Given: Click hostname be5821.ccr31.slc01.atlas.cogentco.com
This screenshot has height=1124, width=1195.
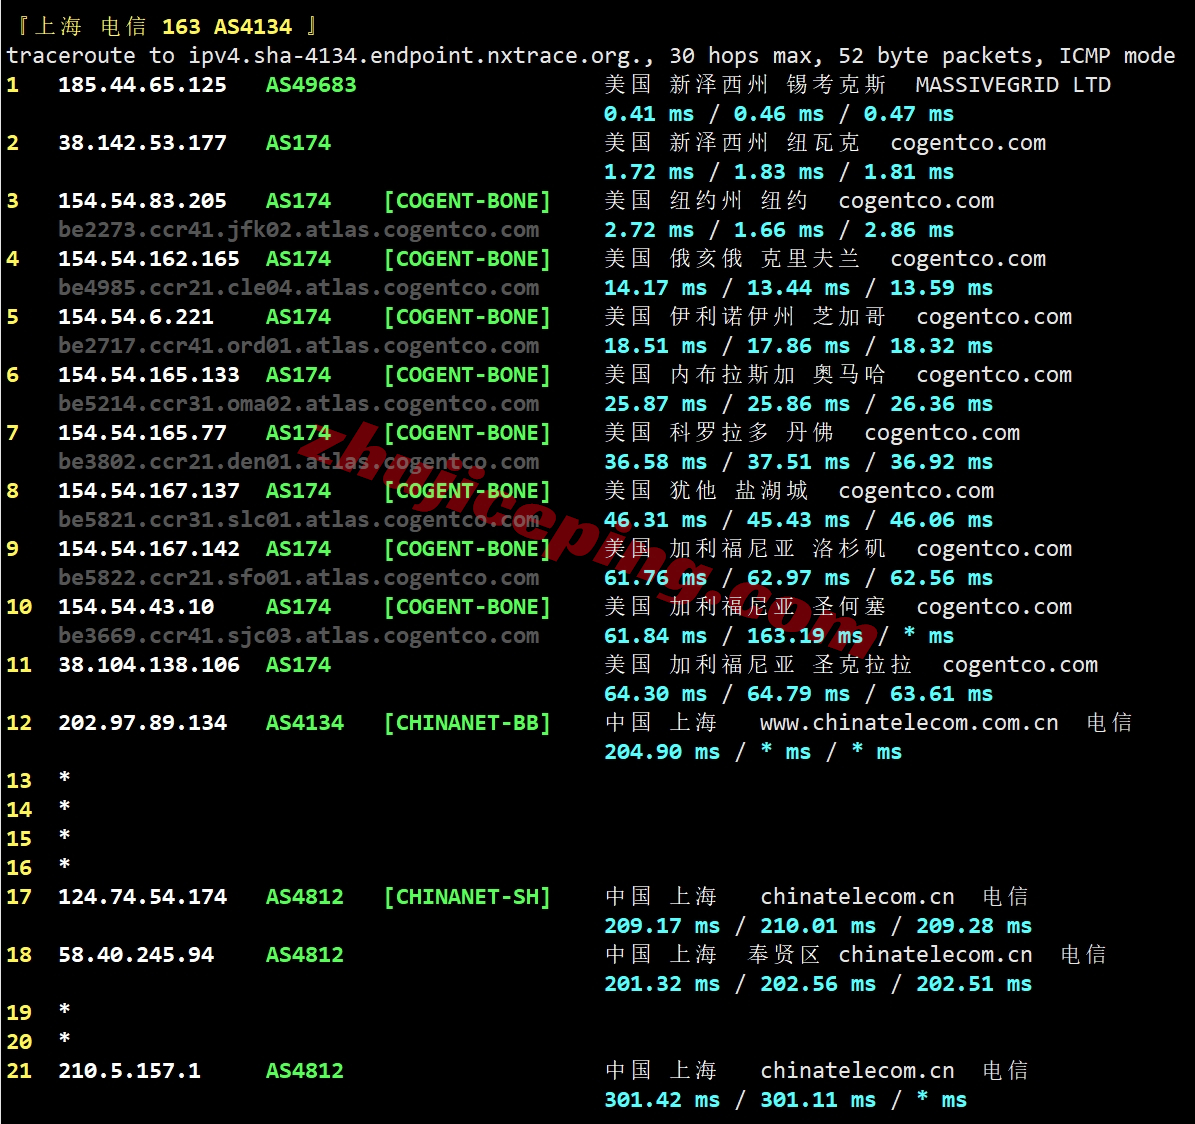Looking at the screenshot, I should [x=299, y=519].
